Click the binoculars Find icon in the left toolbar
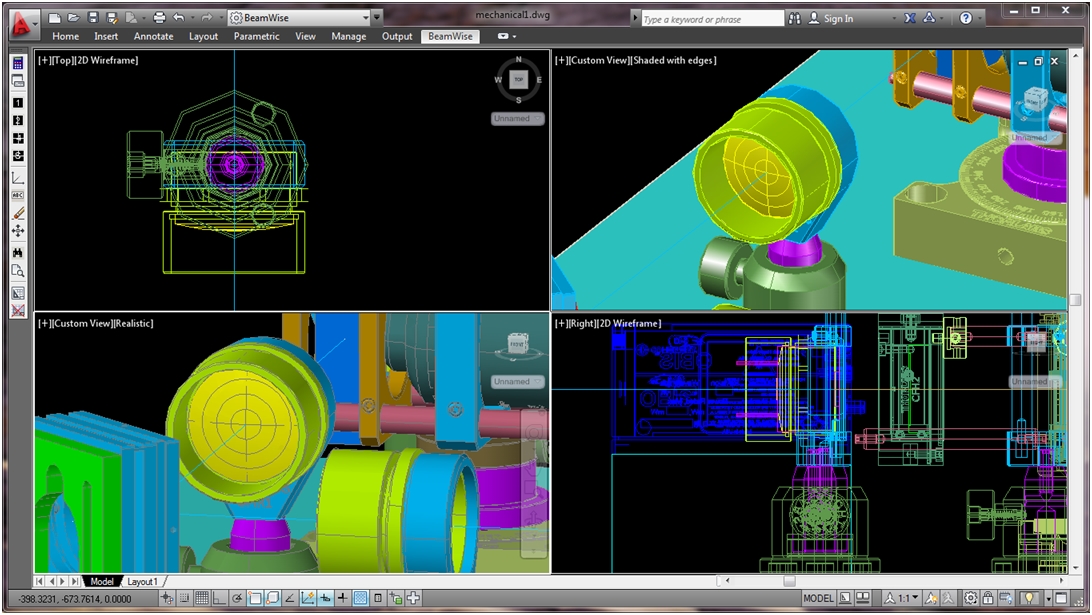The image size is (1092, 615). coord(18,252)
